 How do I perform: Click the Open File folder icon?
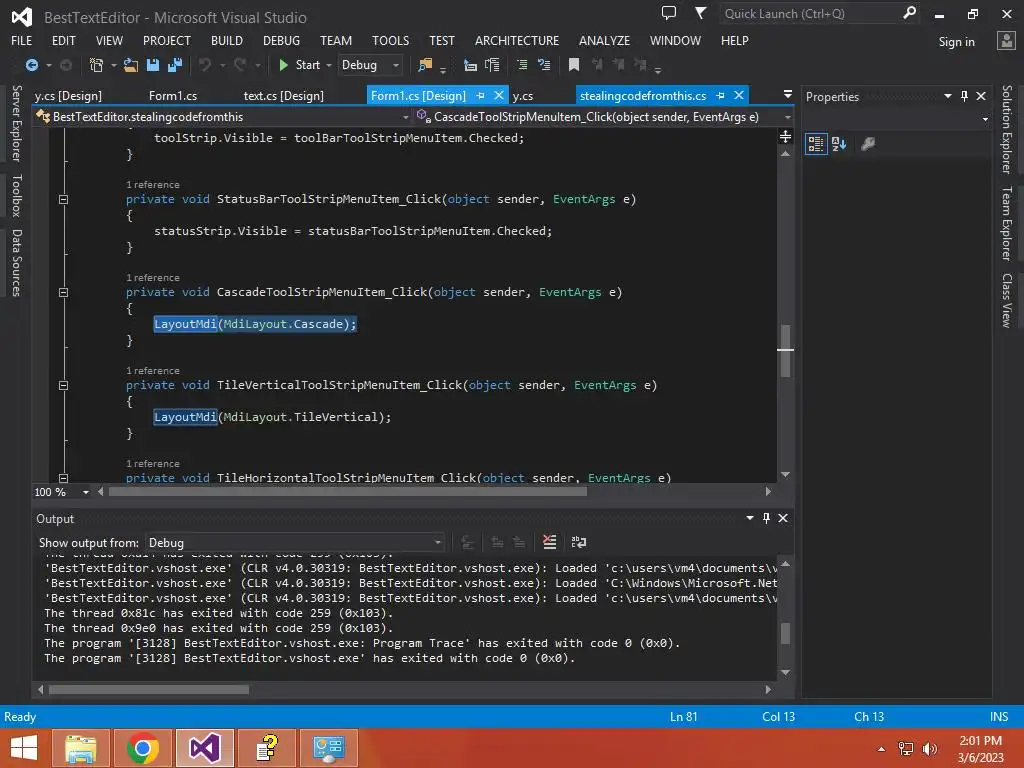pyautogui.click(x=131, y=65)
